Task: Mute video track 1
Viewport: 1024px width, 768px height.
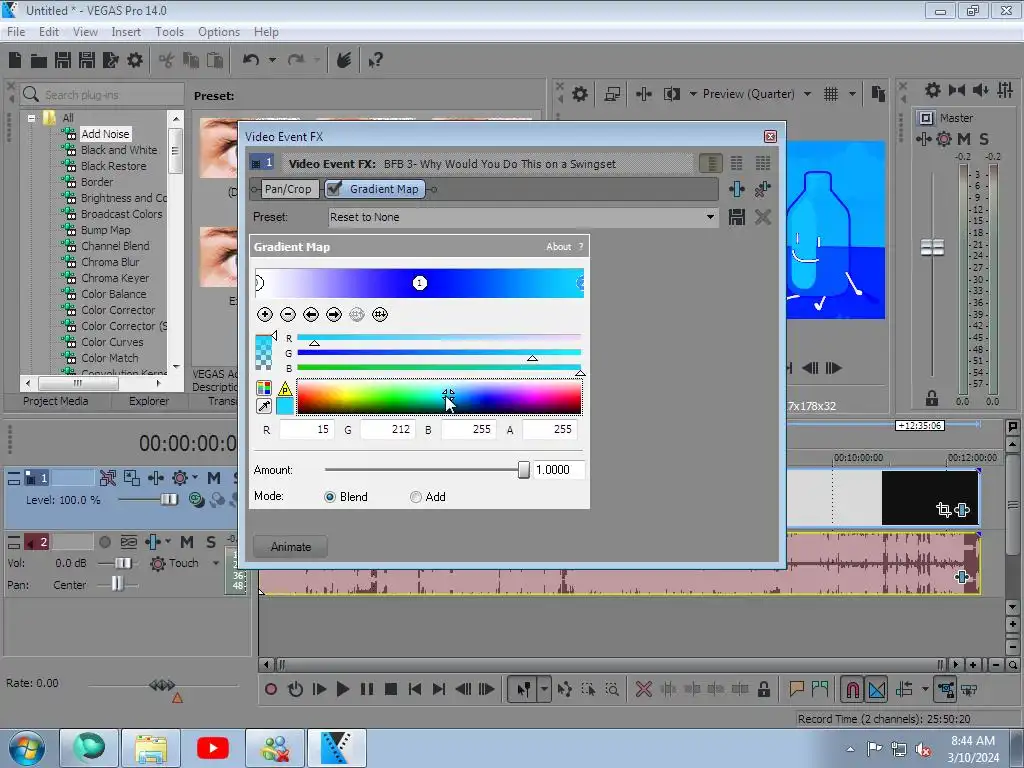Action: pos(214,478)
